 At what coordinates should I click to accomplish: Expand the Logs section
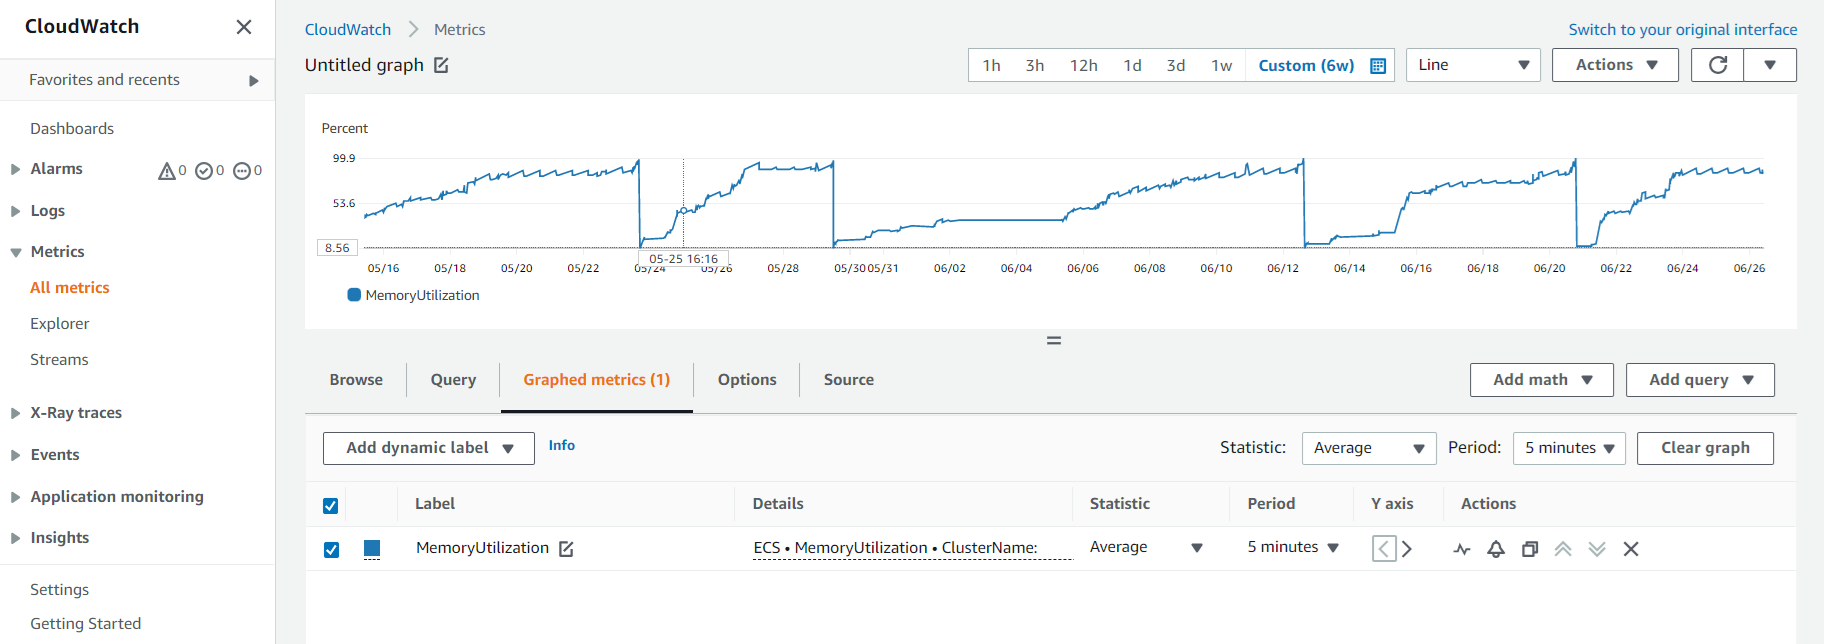[15, 212]
